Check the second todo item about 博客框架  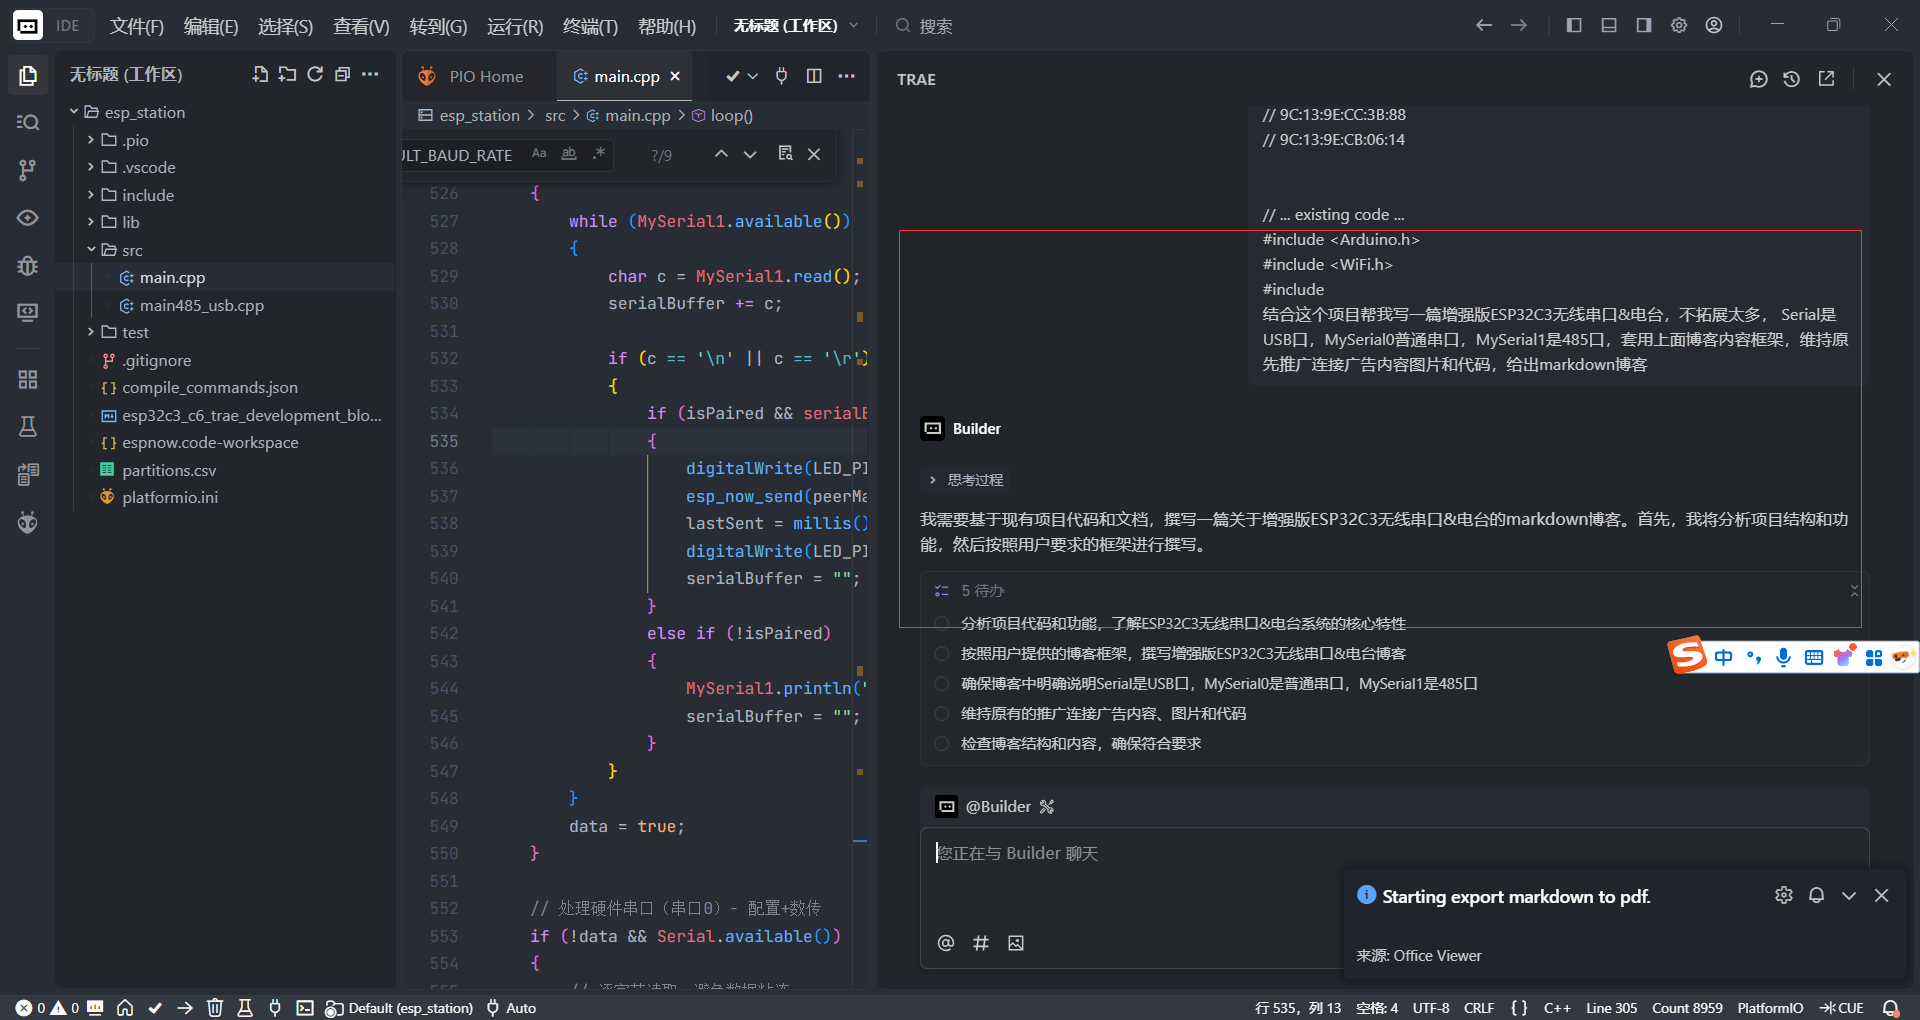click(941, 654)
